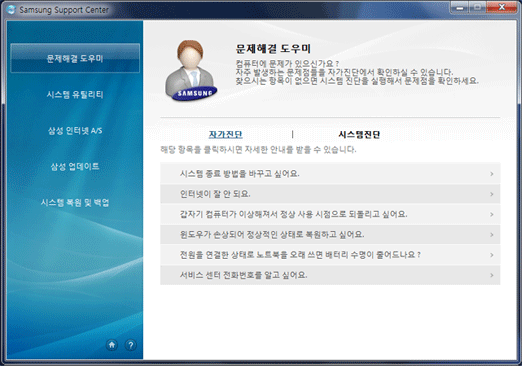Expand arrow on 윈도우가 손상되어 row

[492, 235]
